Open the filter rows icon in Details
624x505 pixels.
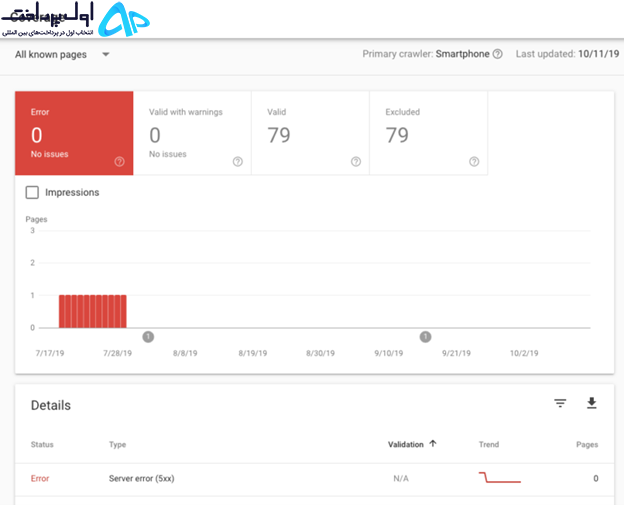[x=560, y=403]
